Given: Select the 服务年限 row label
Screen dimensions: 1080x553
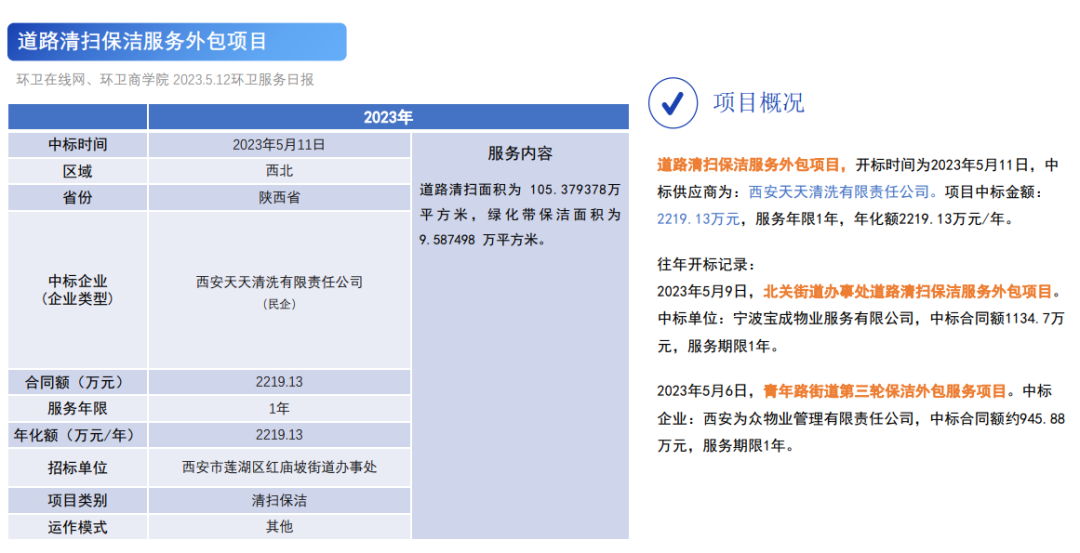Looking at the screenshot, I should 77,408.
